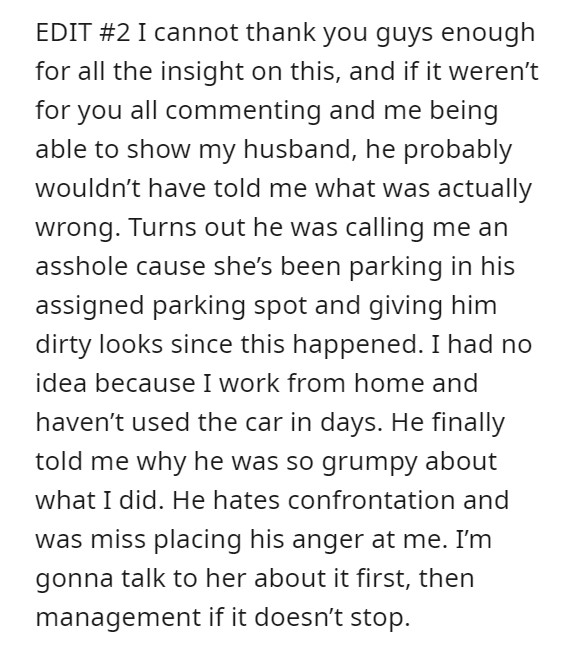Click the word 'idea' at line start
The image size is (562, 651).
61,384
